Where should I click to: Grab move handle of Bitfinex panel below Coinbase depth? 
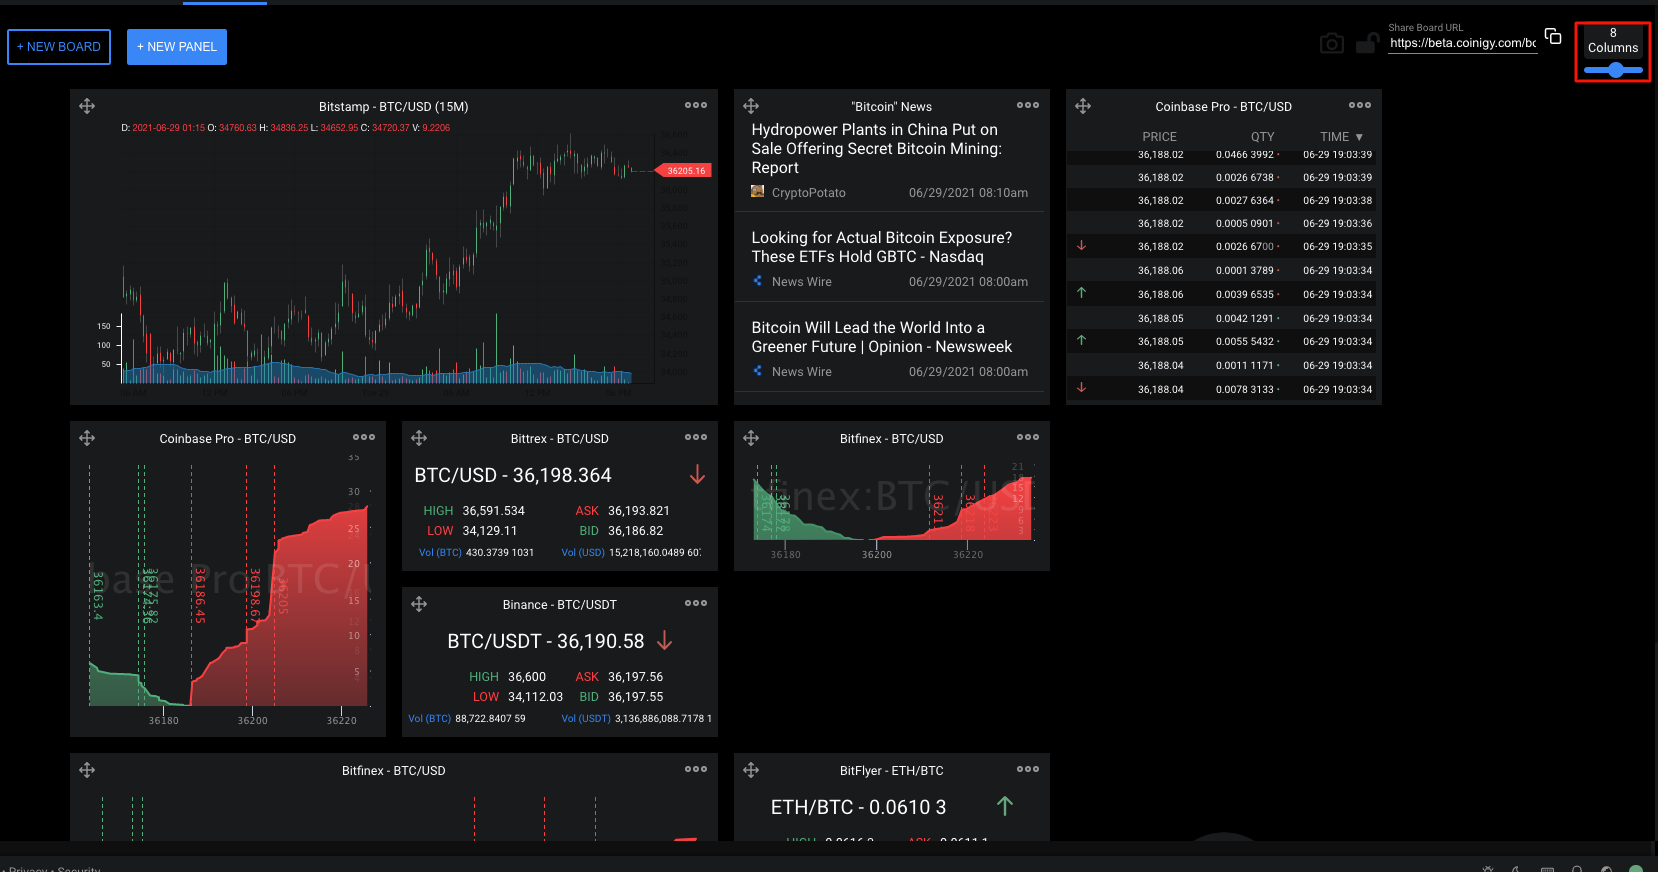point(87,770)
